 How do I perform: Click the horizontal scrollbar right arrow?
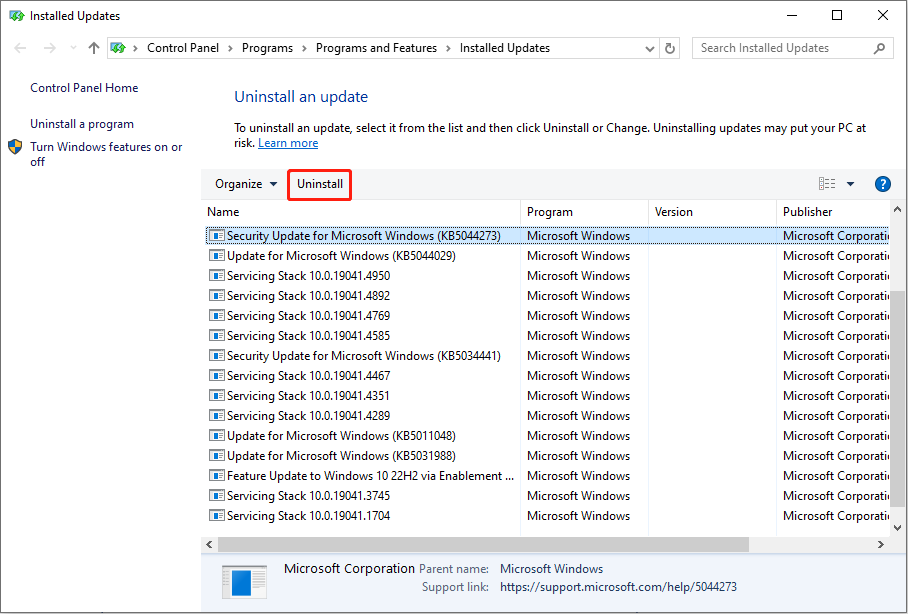(880, 544)
